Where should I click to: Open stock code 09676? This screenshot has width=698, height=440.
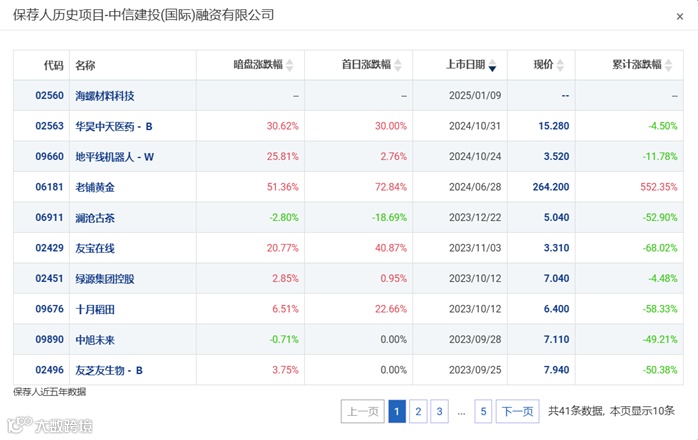pos(49,309)
